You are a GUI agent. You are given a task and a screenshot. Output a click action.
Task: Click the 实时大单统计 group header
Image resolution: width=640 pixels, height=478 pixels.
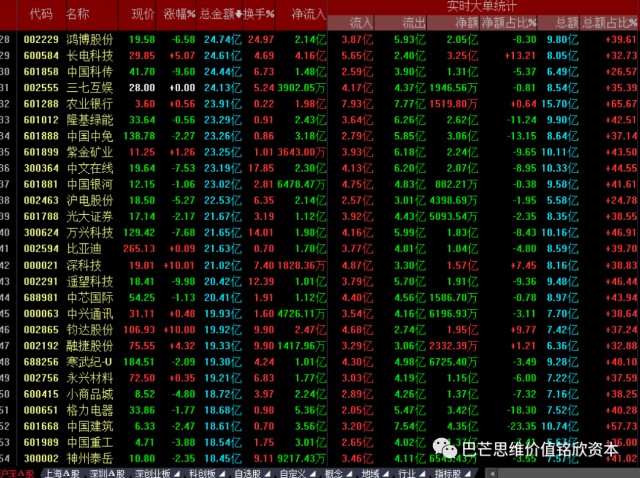coord(482,7)
